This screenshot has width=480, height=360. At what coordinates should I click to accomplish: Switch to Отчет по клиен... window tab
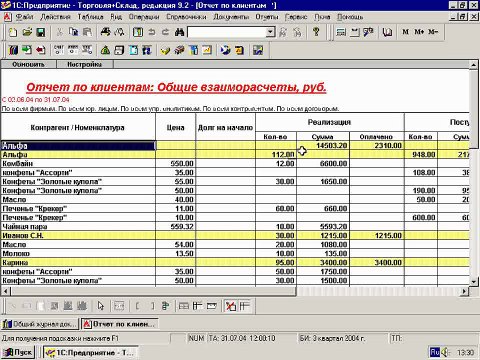[x=120, y=324]
